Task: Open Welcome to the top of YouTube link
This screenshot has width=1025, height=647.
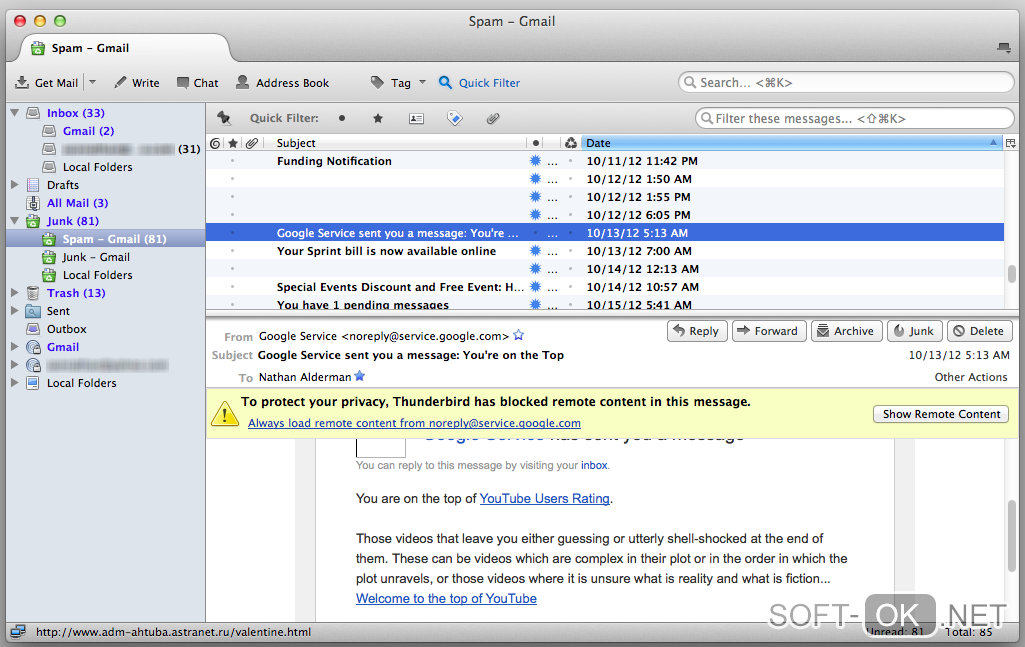Action: (446, 598)
